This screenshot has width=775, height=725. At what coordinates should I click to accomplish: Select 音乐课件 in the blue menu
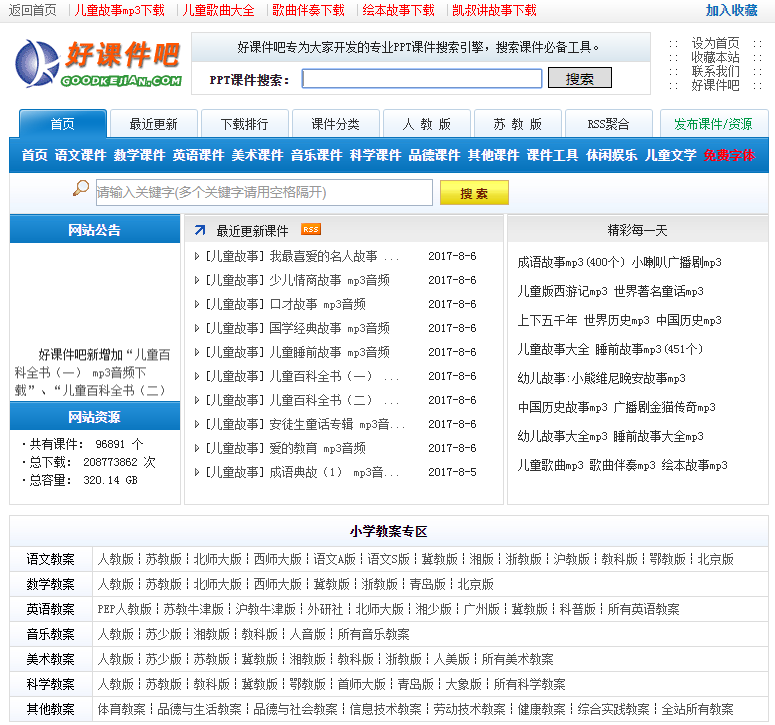pos(316,155)
